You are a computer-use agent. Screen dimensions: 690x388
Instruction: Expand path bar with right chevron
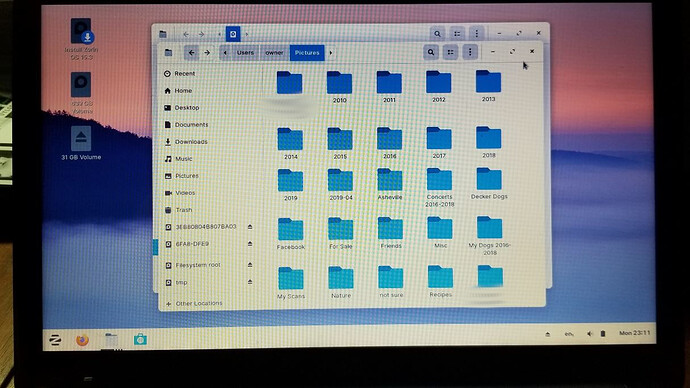click(x=331, y=53)
